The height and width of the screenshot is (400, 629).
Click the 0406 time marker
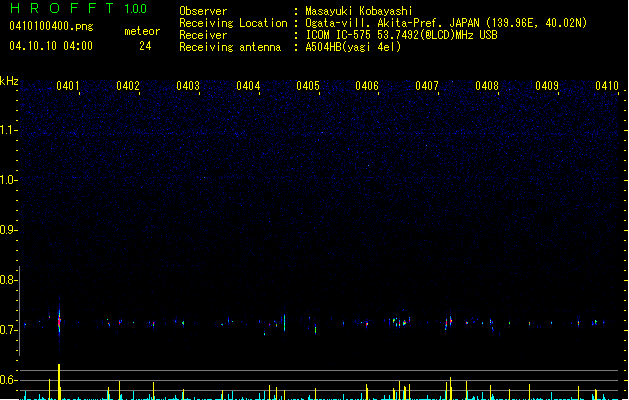coord(367,86)
